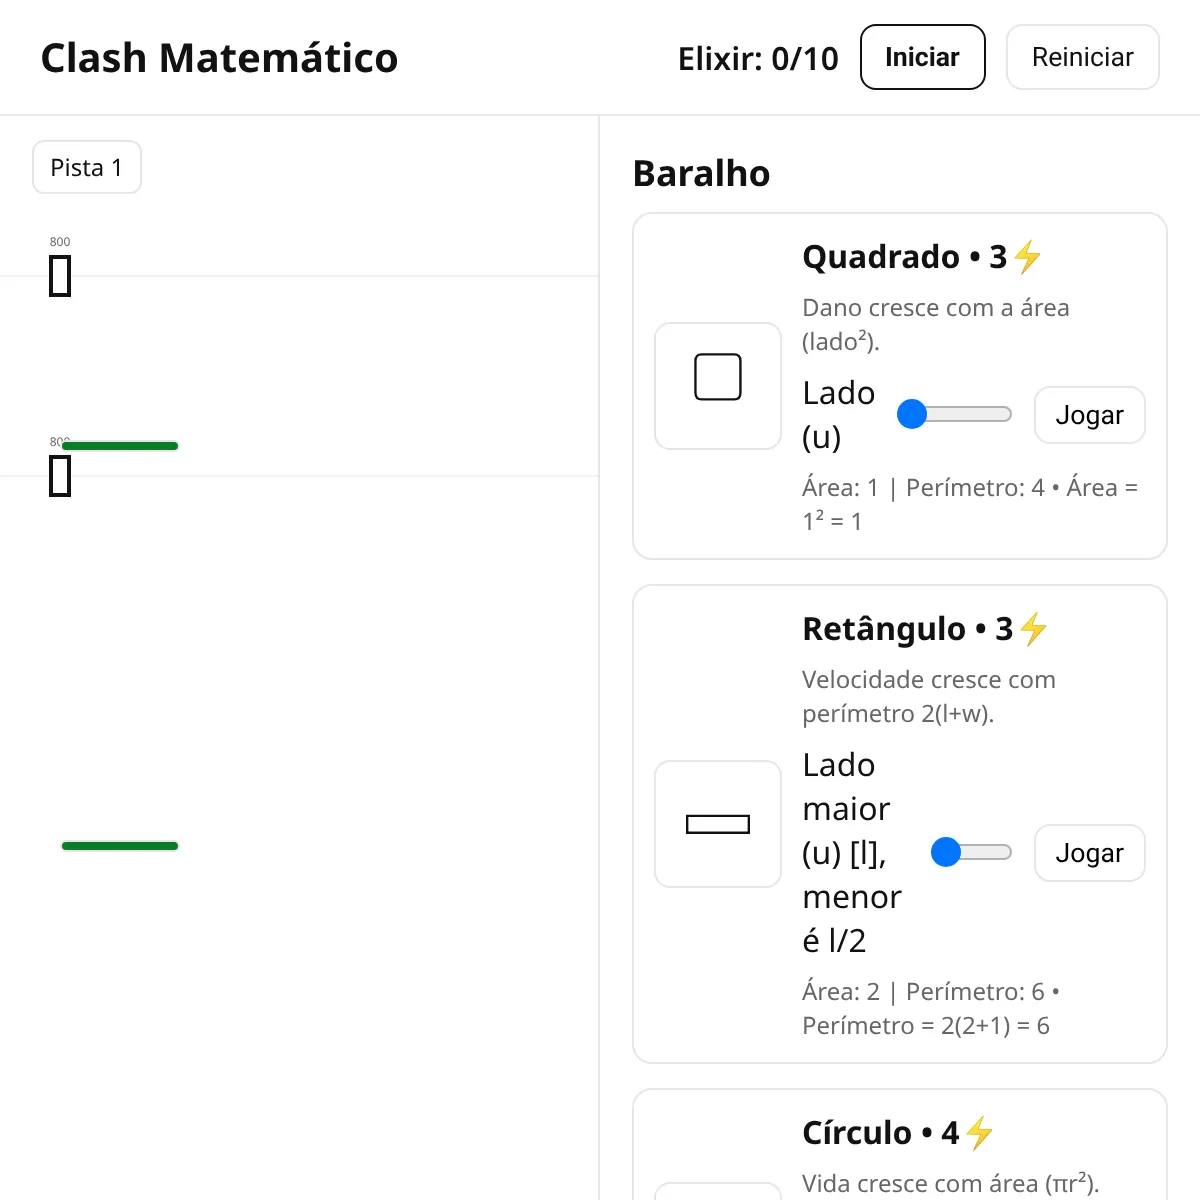Click the upper green health bar
This screenshot has width=1200, height=1200.
[x=120, y=446]
